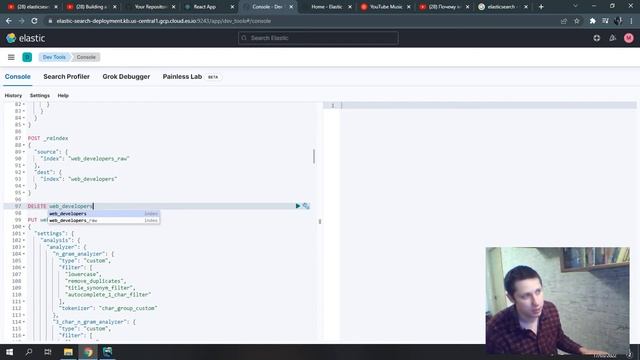Close the YouTube Music browser tab
This screenshot has width=640, height=360.
tap(409, 7)
